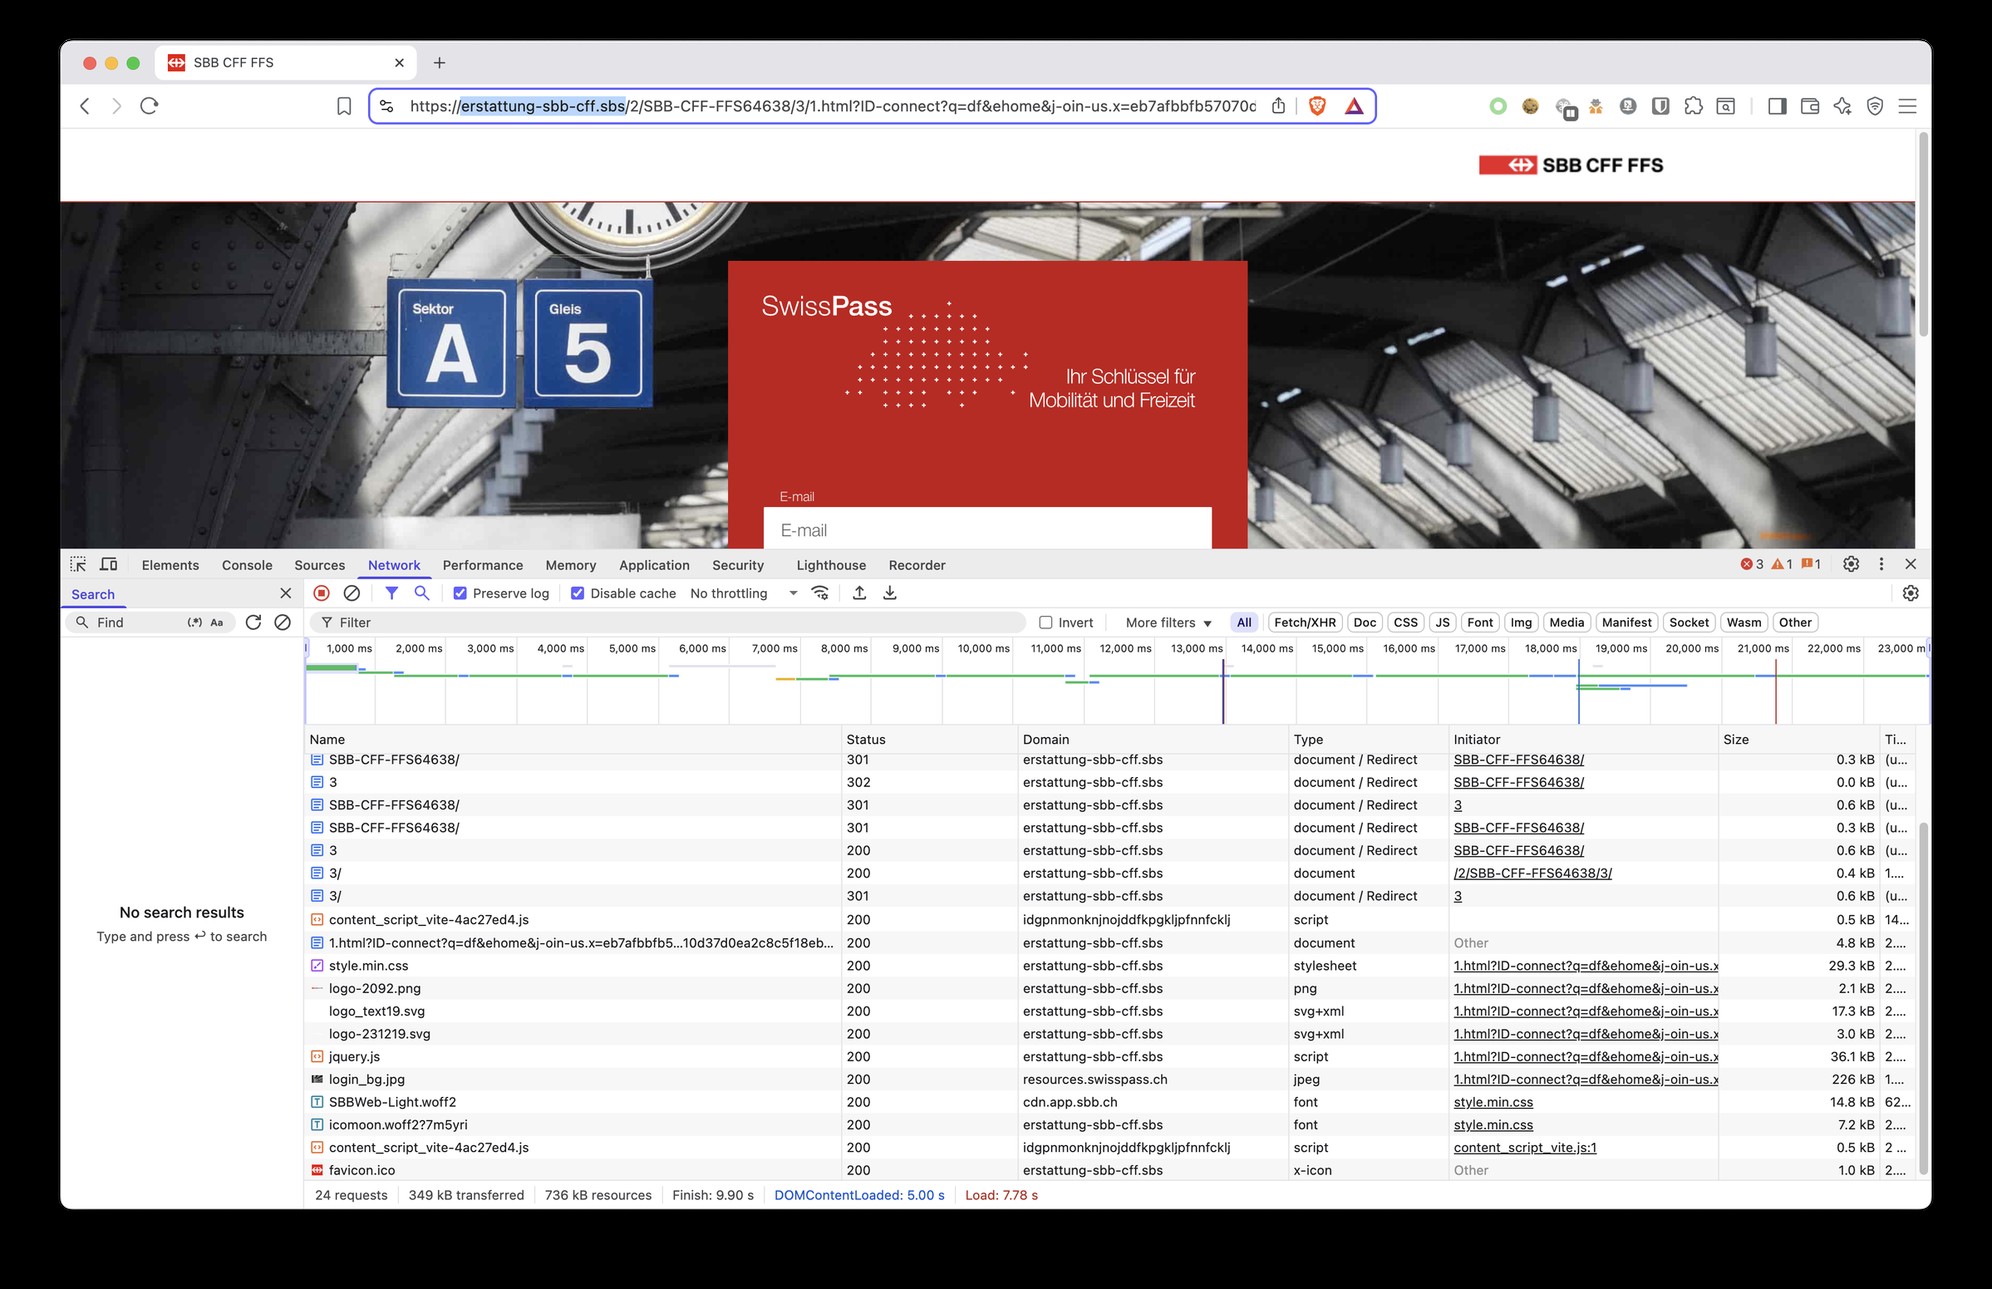Open the Leo AI sparkle icon
The height and width of the screenshot is (1289, 1992).
1842,106
